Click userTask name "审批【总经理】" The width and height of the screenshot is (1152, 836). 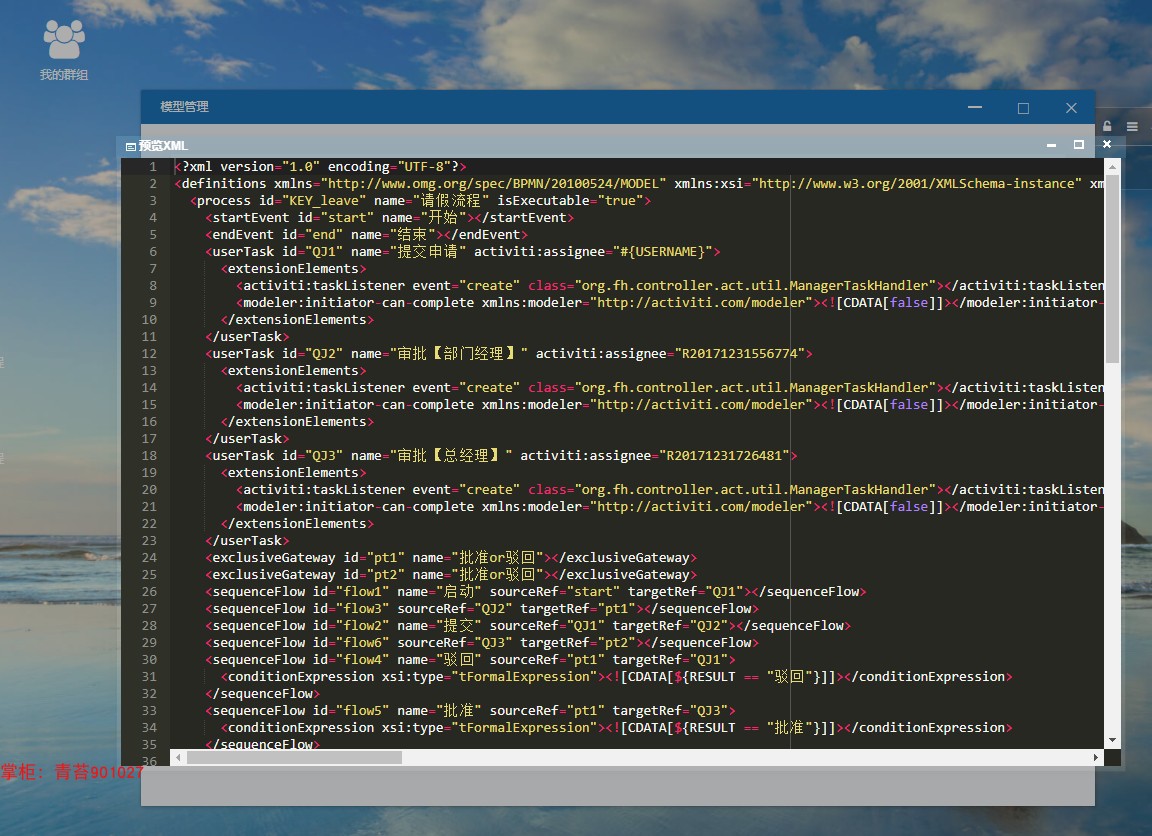(x=451, y=455)
